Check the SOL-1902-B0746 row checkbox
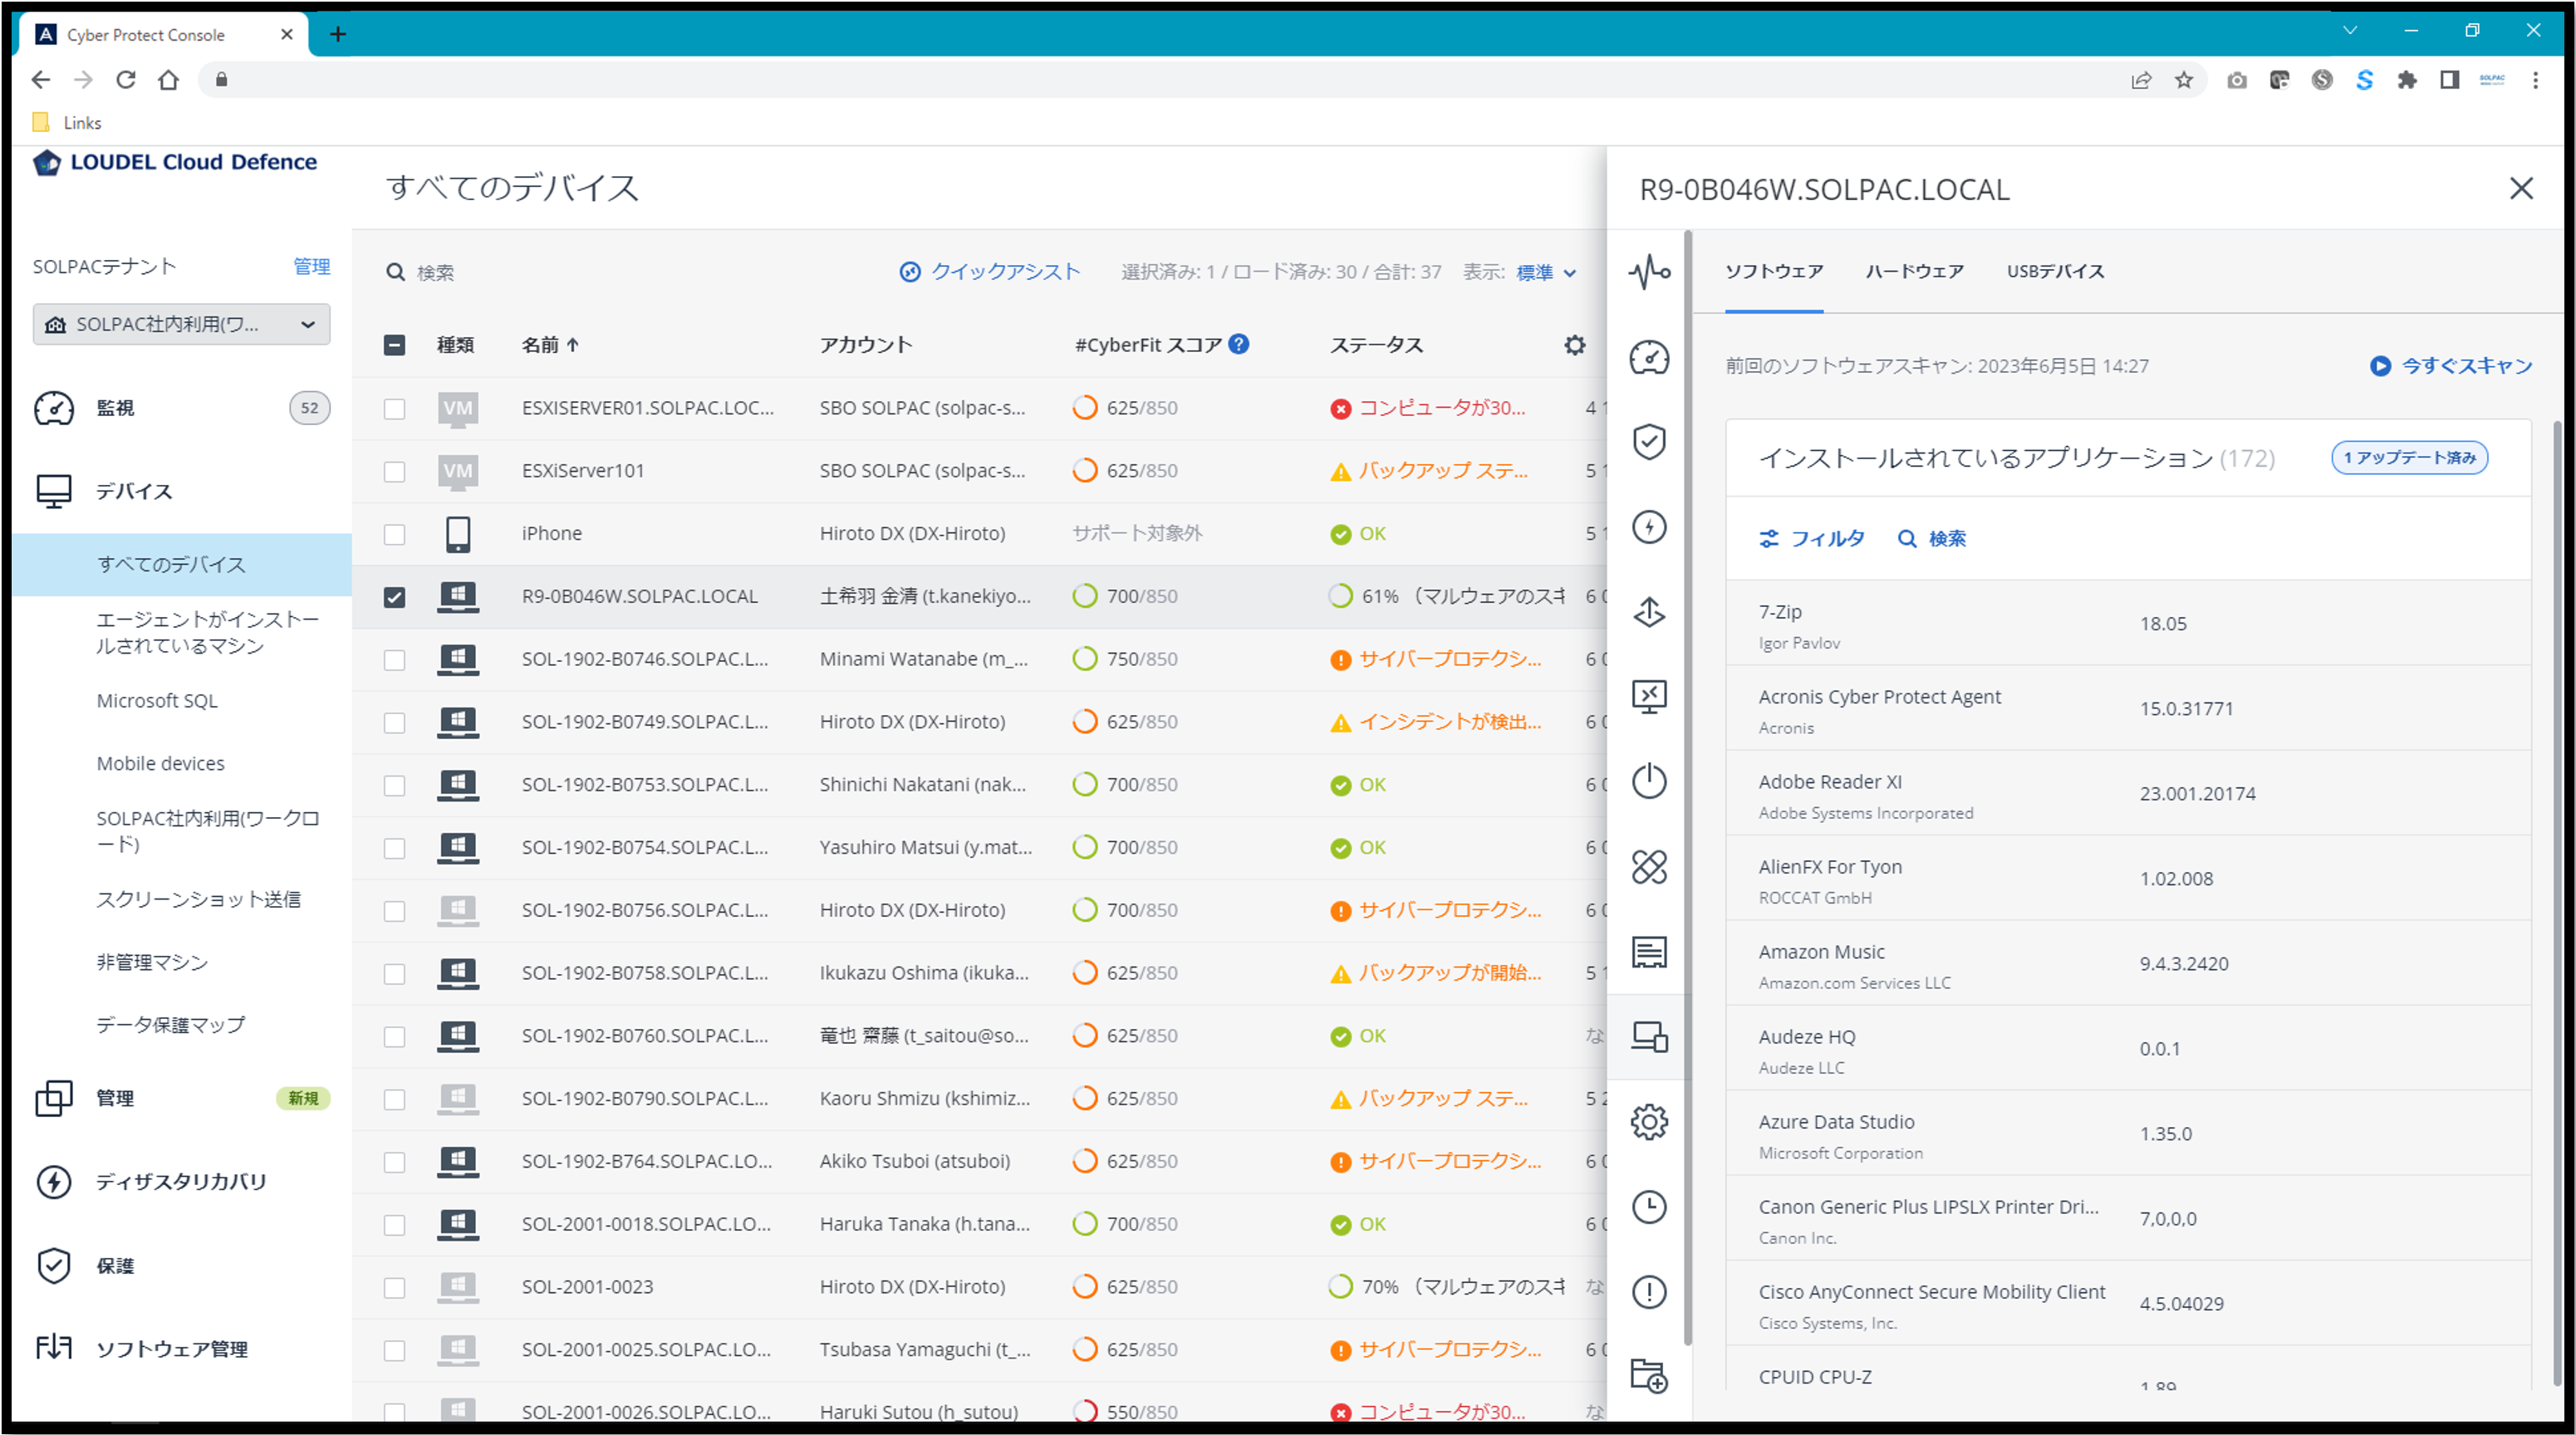The image size is (2576, 1435). pyautogui.click(x=394, y=660)
